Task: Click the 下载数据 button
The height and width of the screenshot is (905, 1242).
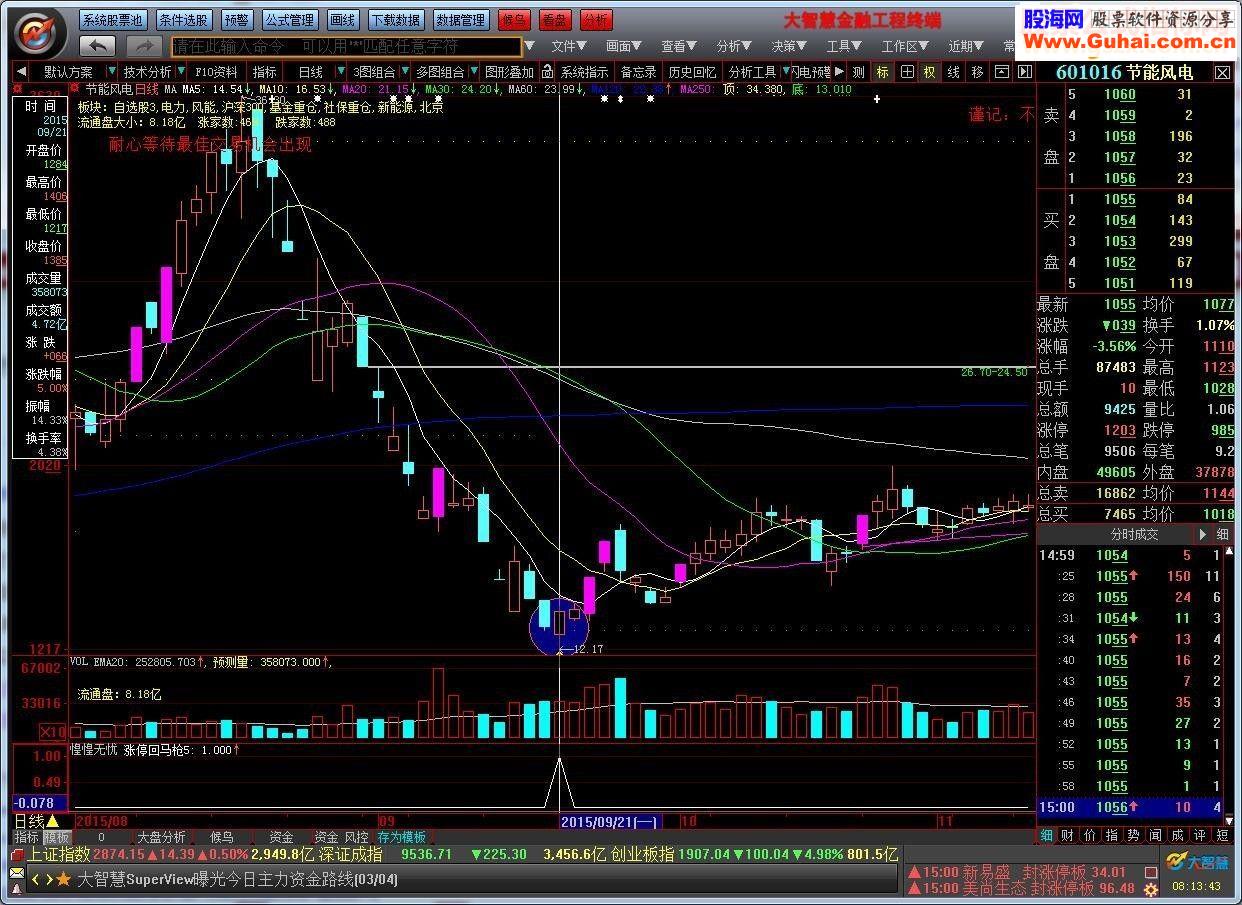Action: tap(395, 20)
